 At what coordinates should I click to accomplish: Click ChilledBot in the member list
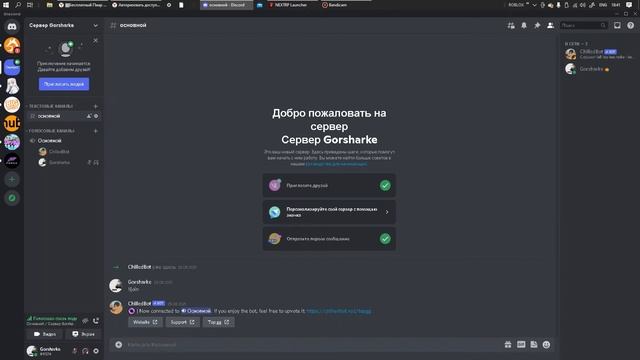click(598, 54)
